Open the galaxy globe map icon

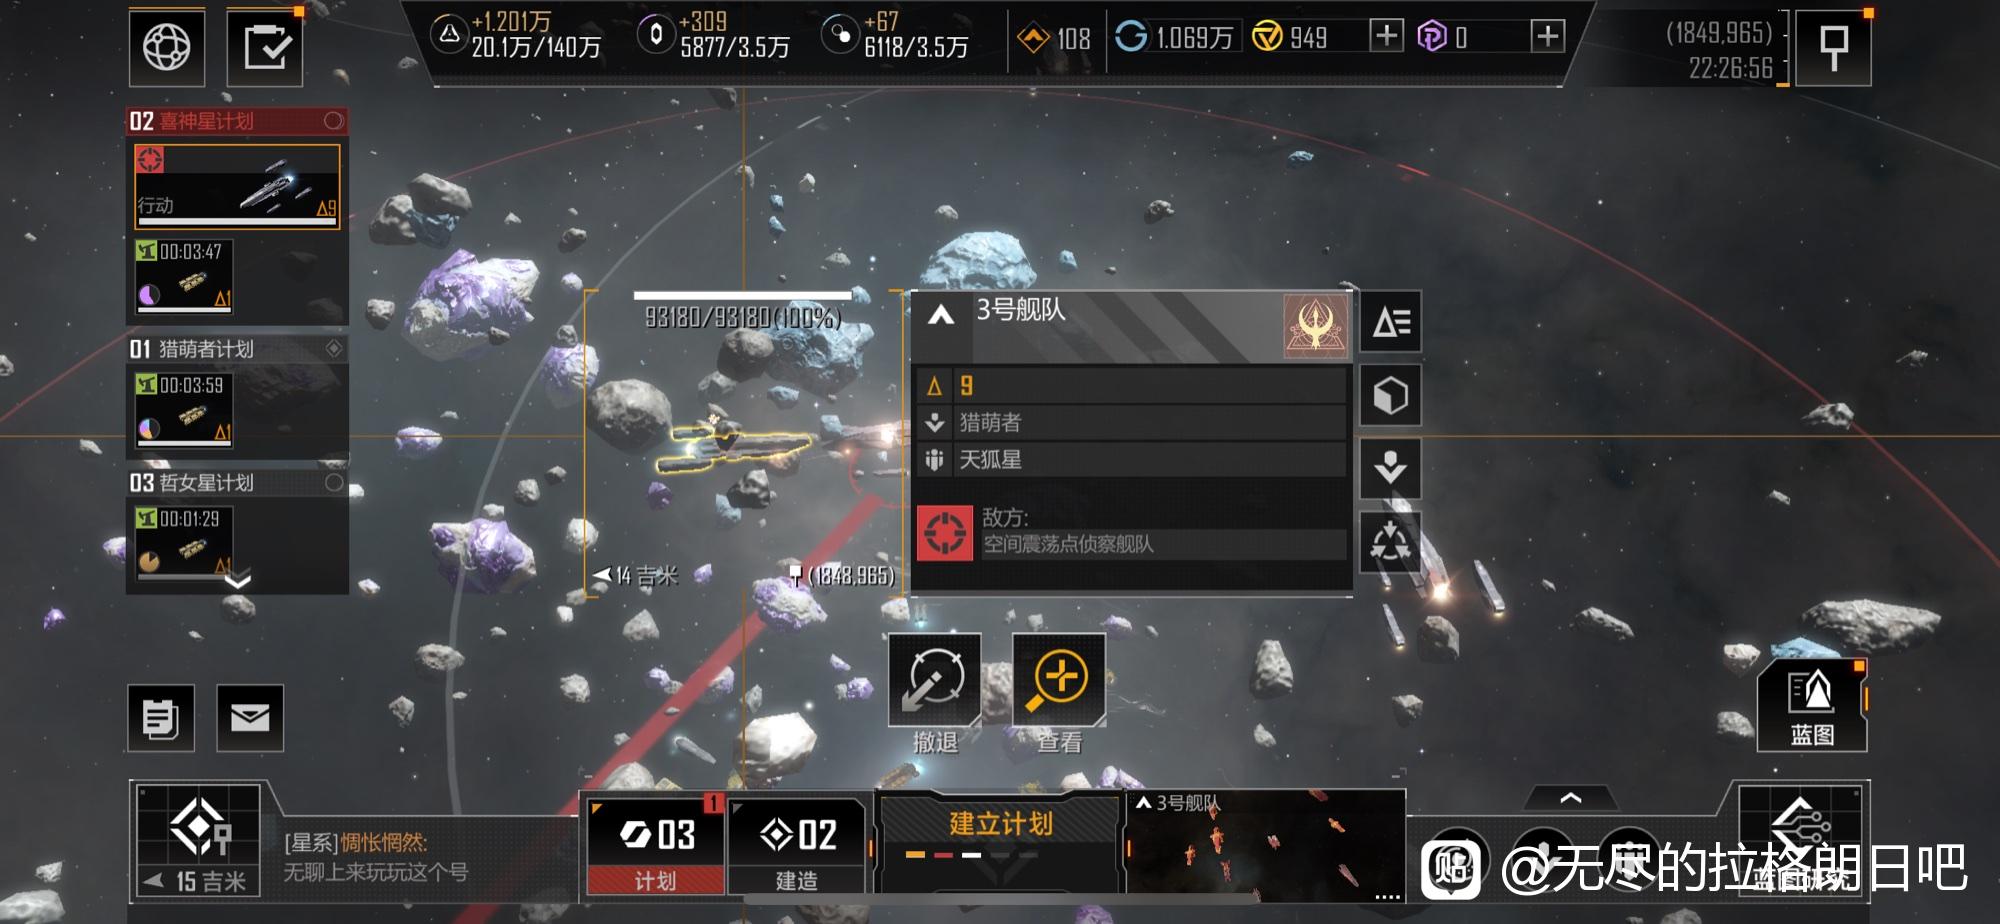coord(167,47)
